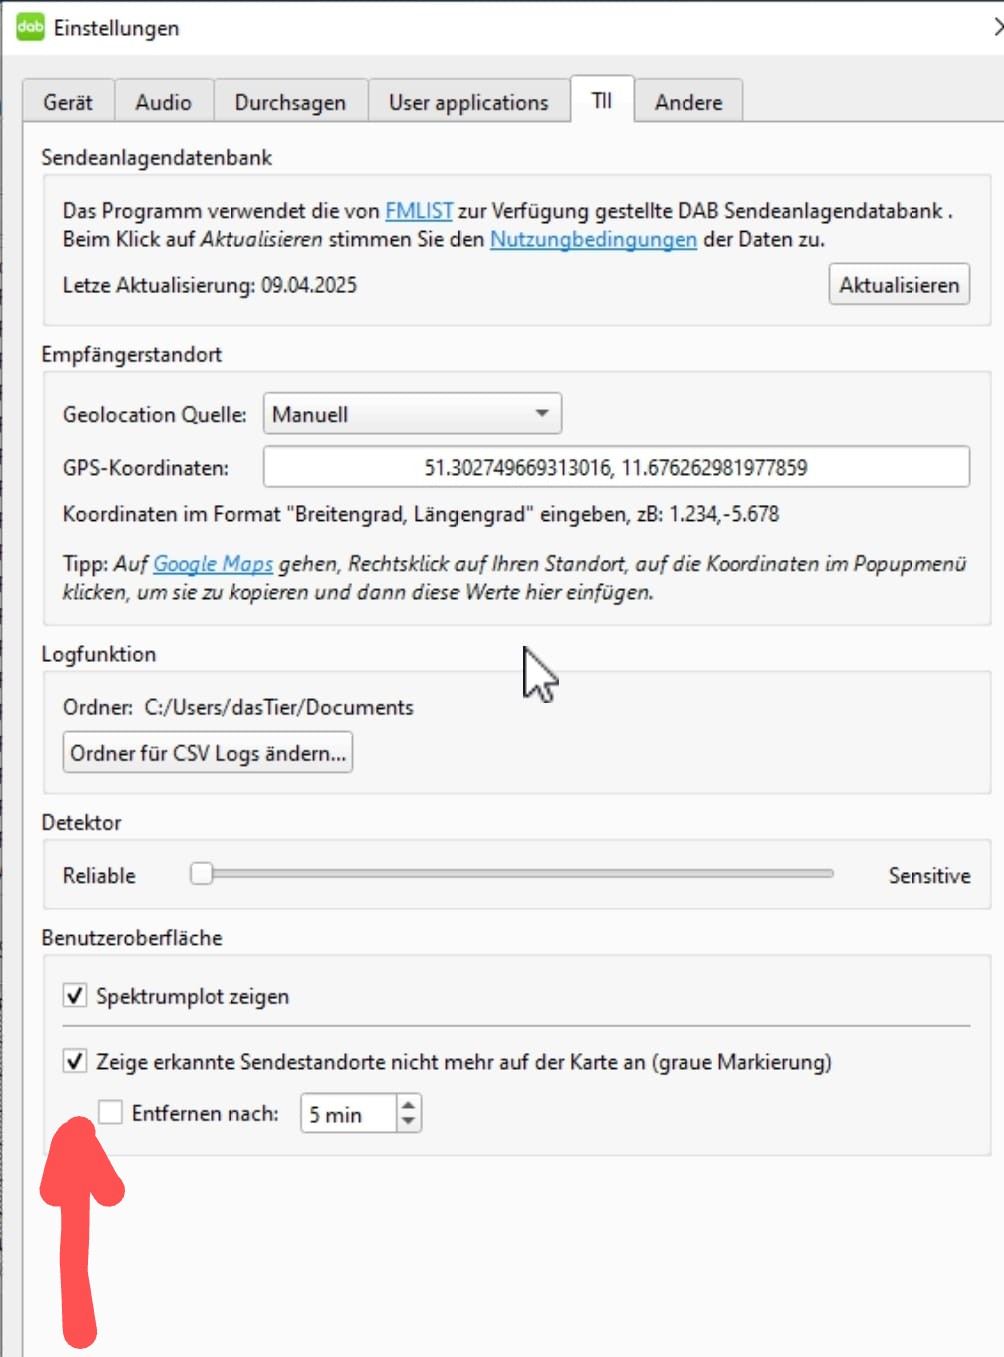Go to the User applications tab

(x=468, y=102)
